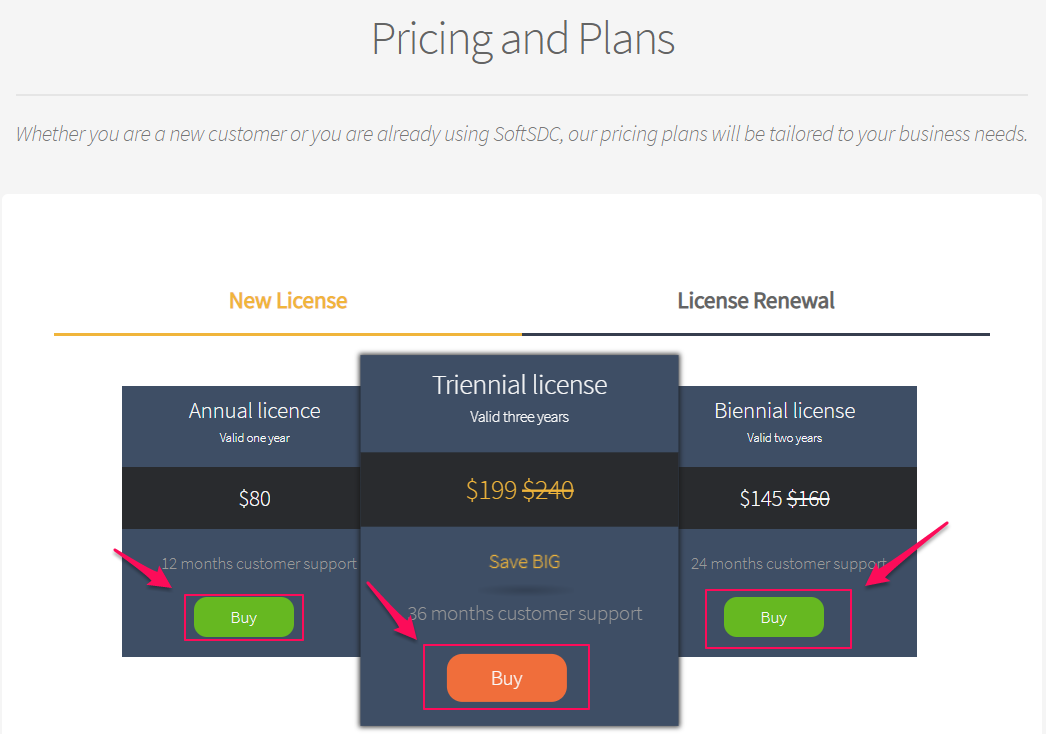Click the Pricing and Plans heading
The height and width of the screenshot is (734, 1046).
[x=523, y=39]
